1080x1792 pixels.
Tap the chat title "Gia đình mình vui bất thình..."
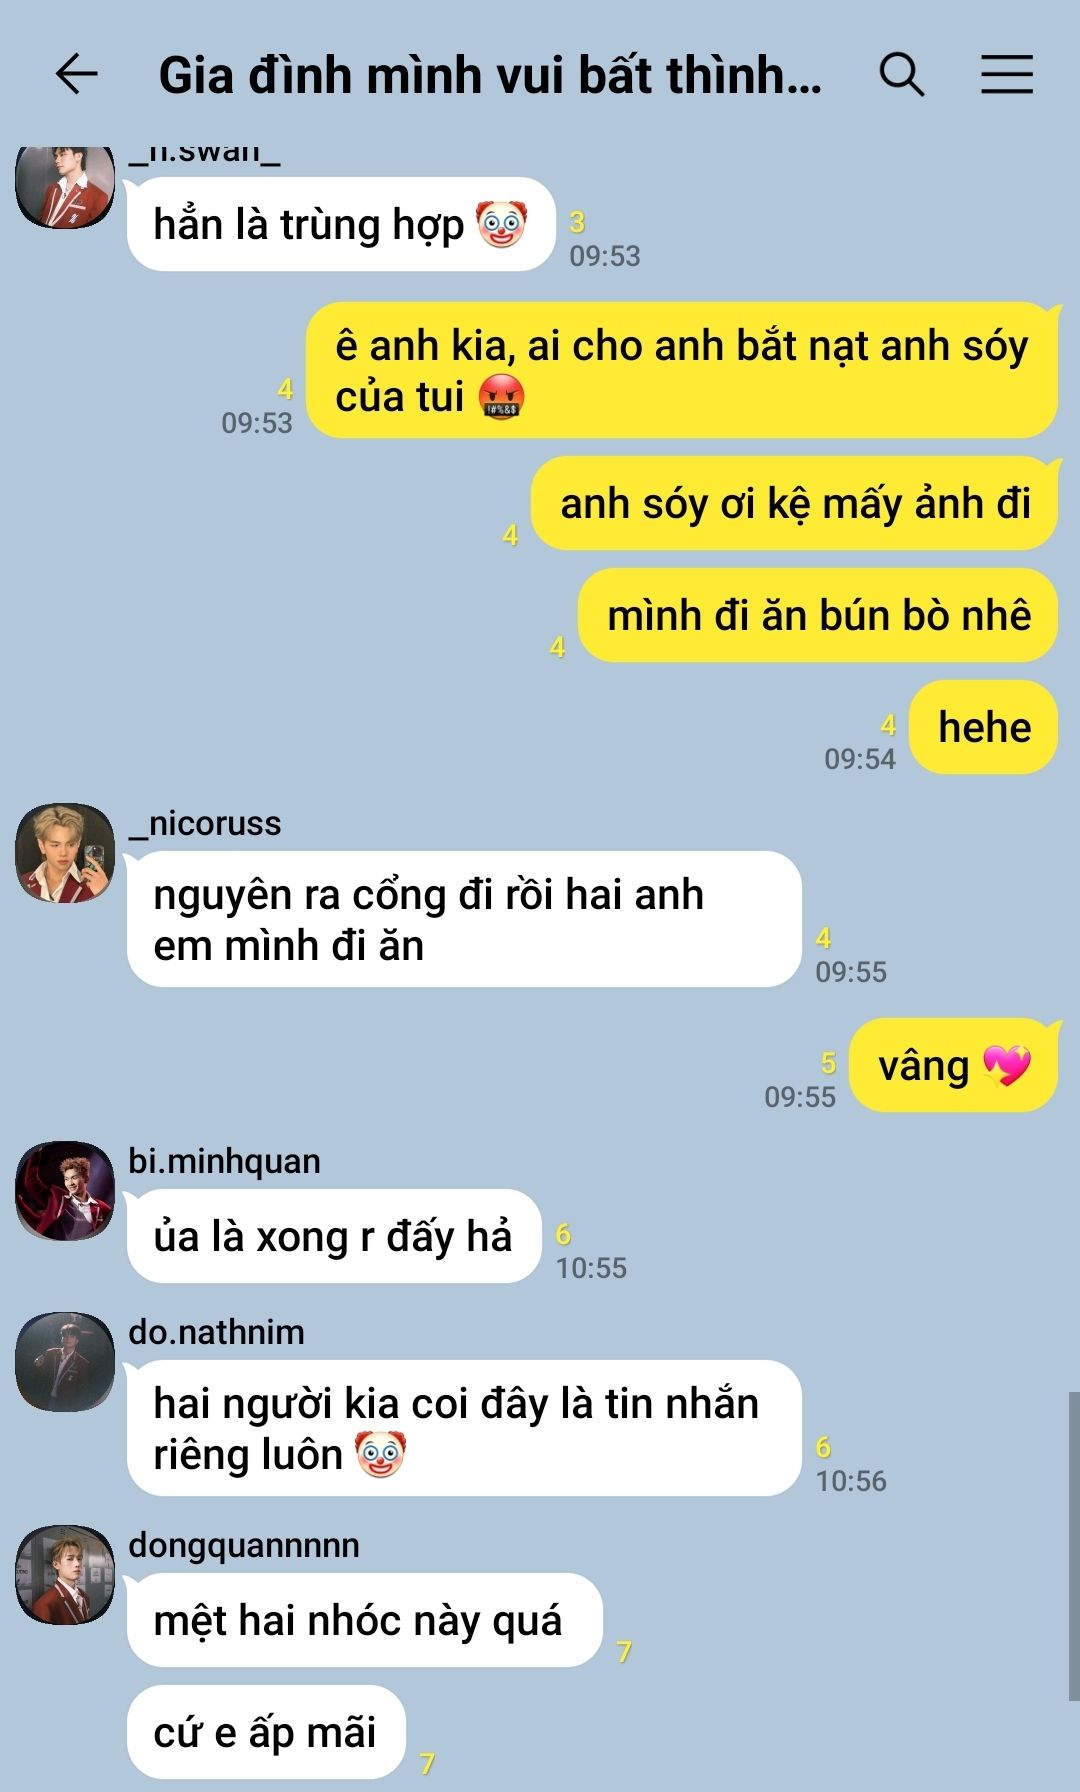click(490, 75)
